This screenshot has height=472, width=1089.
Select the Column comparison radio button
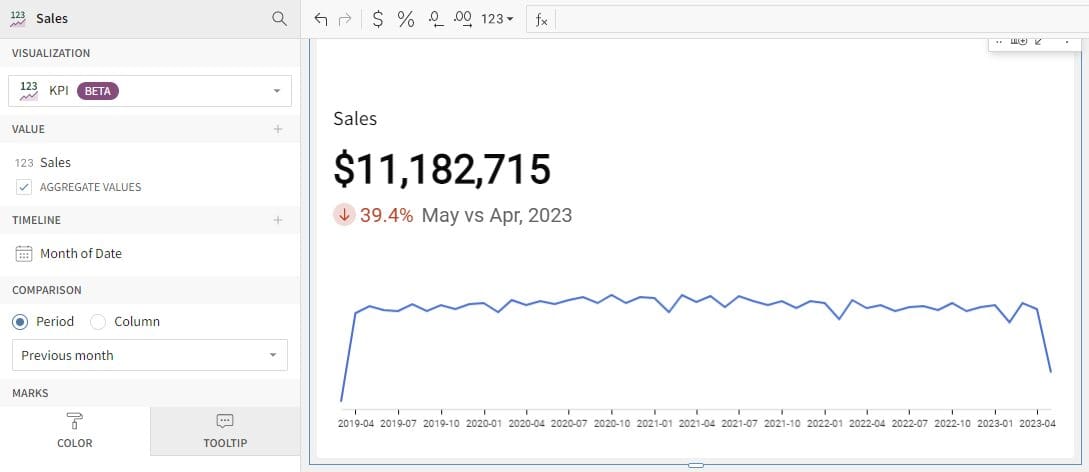coord(98,322)
